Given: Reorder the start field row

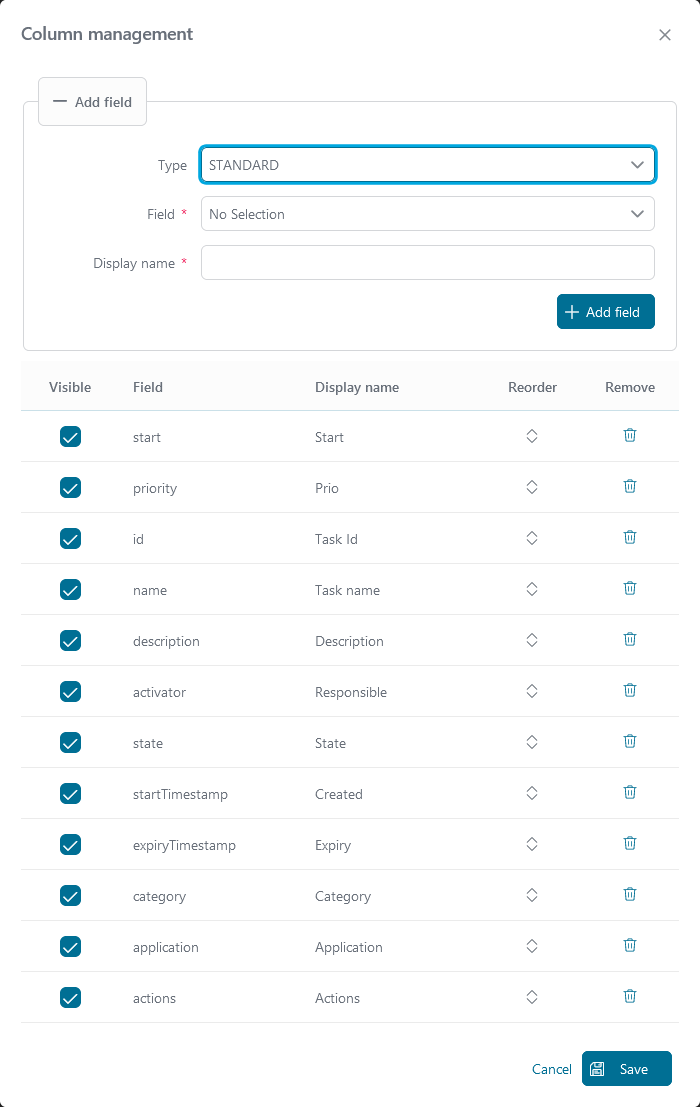Looking at the screenshot, I should pos(532,436).
